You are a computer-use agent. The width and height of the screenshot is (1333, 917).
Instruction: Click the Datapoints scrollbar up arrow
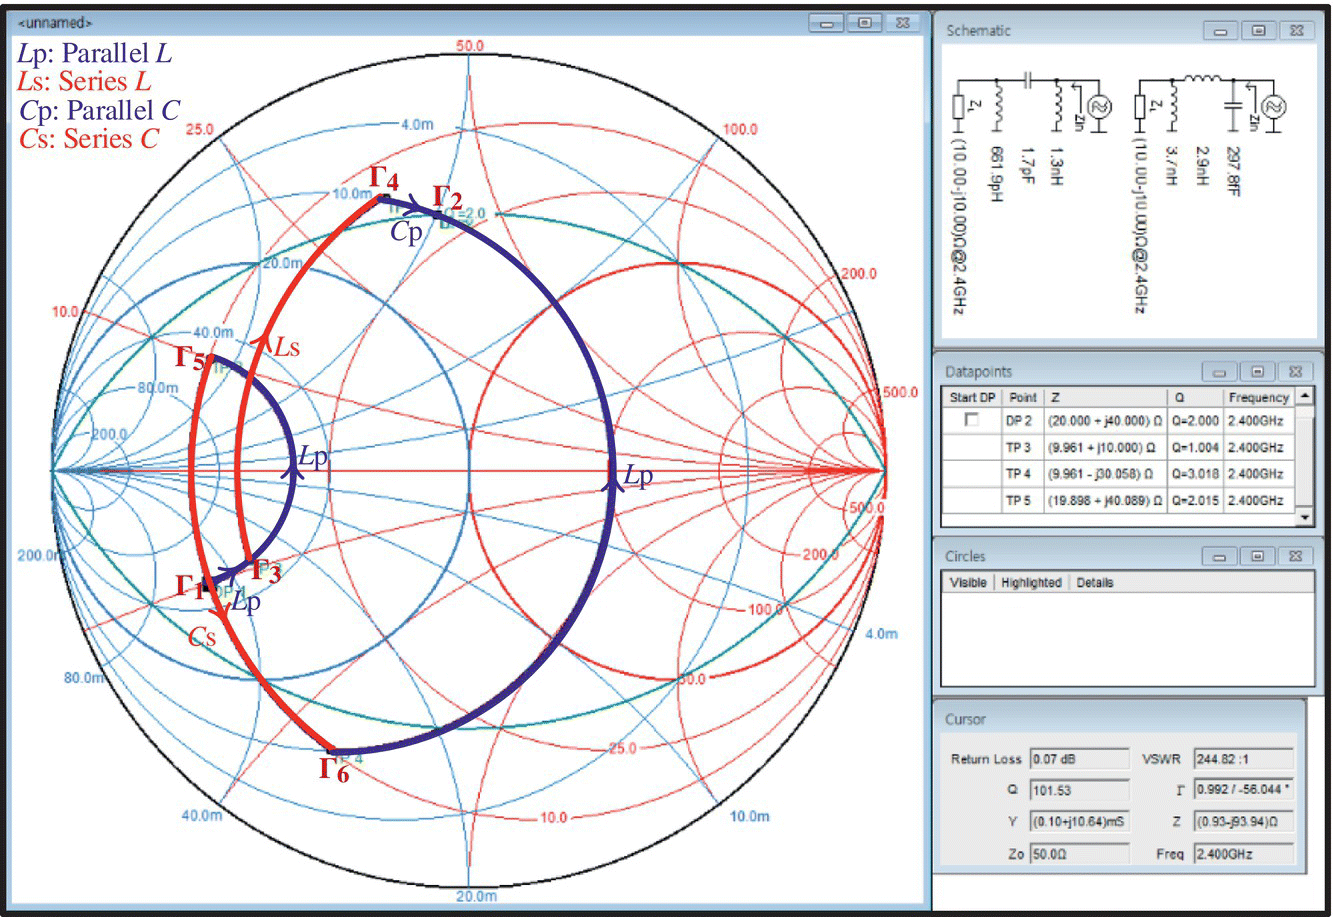1304,397
